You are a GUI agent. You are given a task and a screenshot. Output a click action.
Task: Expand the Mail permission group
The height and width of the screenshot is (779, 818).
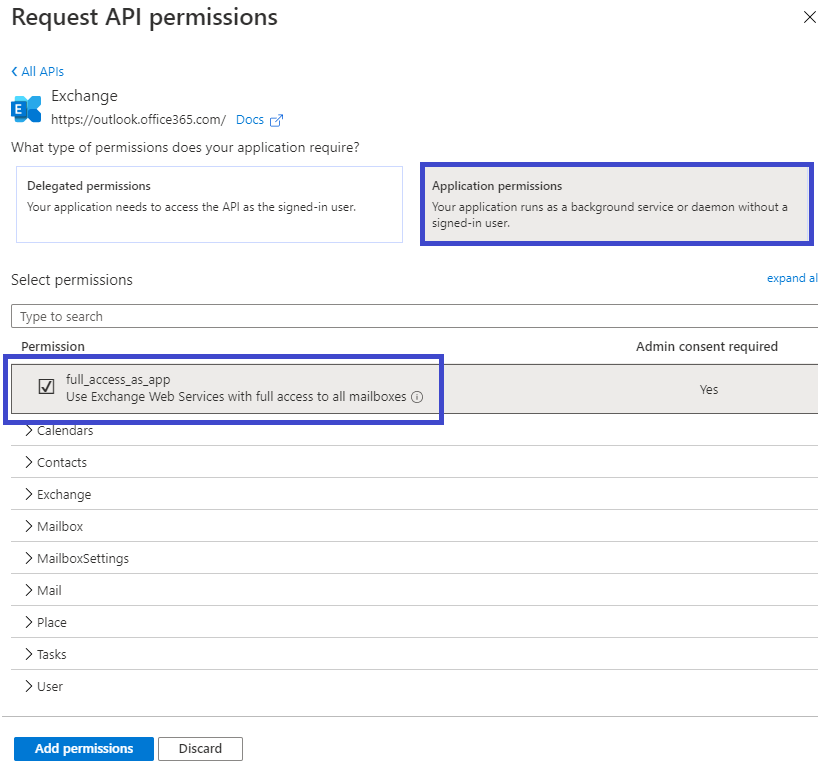(29, 590)
